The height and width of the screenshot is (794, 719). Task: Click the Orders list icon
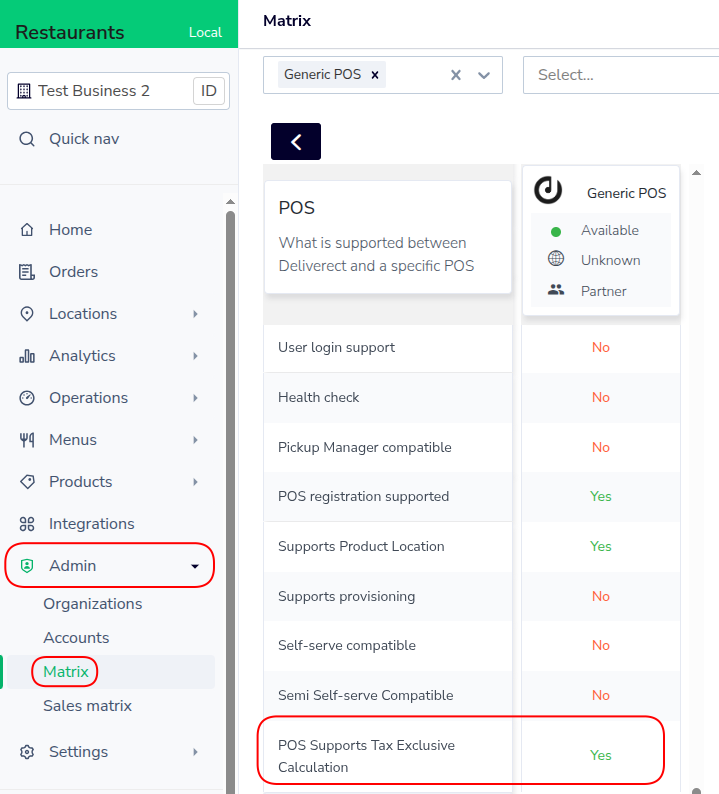(x=27, y=272)
